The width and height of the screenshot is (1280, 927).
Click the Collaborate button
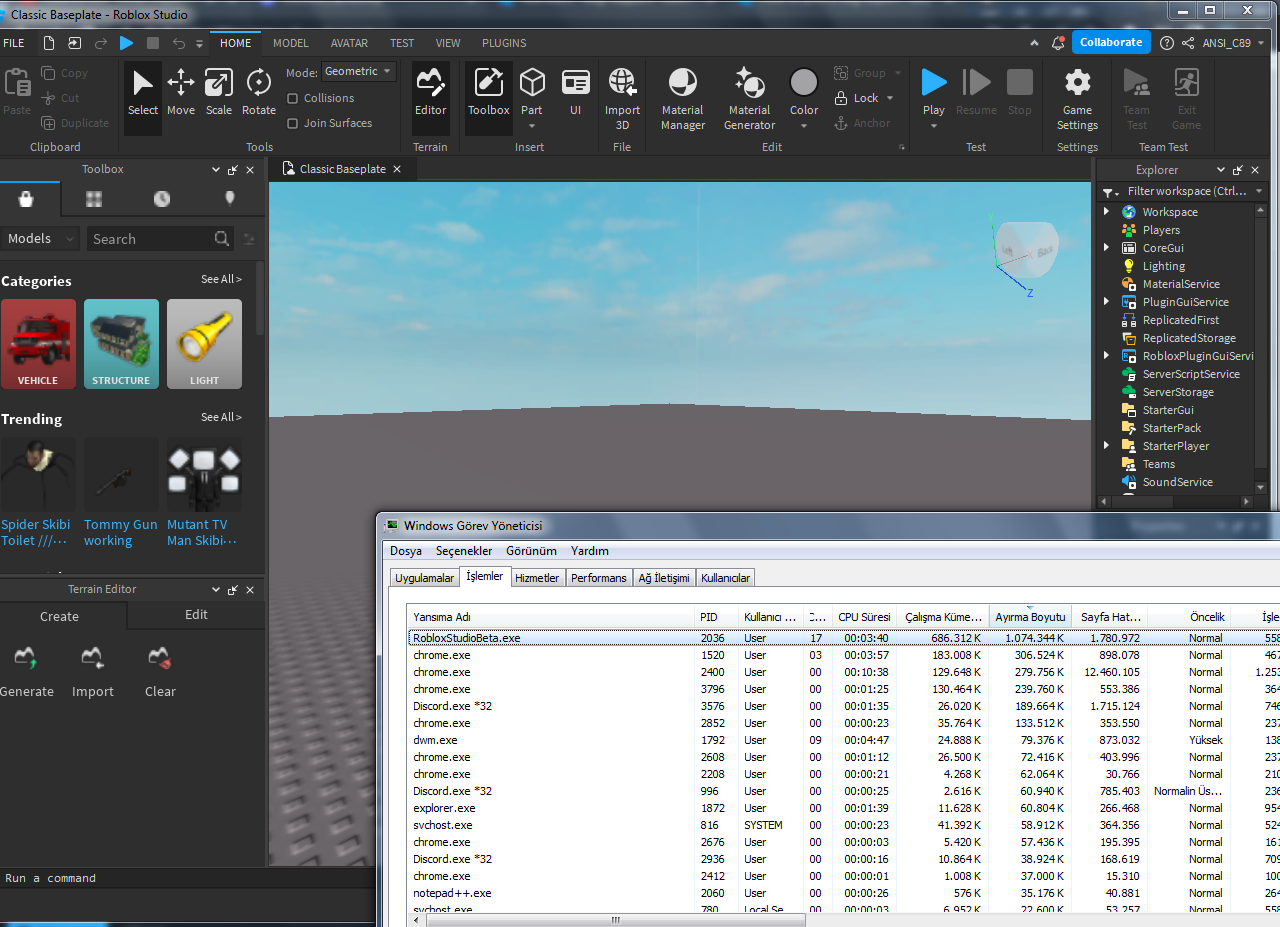tap(1110, 42)
